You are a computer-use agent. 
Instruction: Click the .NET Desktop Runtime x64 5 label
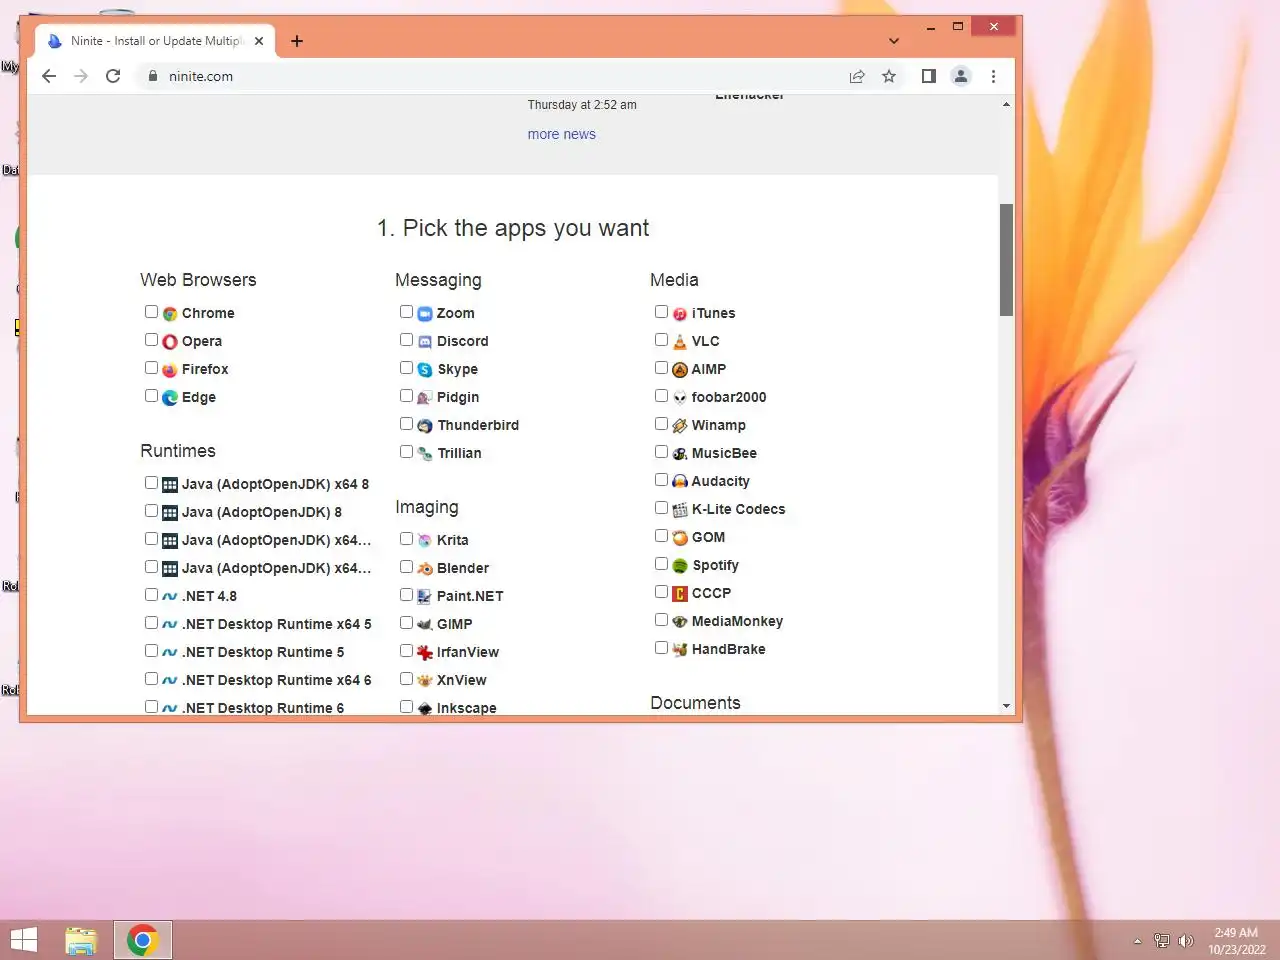pos(276,624)
